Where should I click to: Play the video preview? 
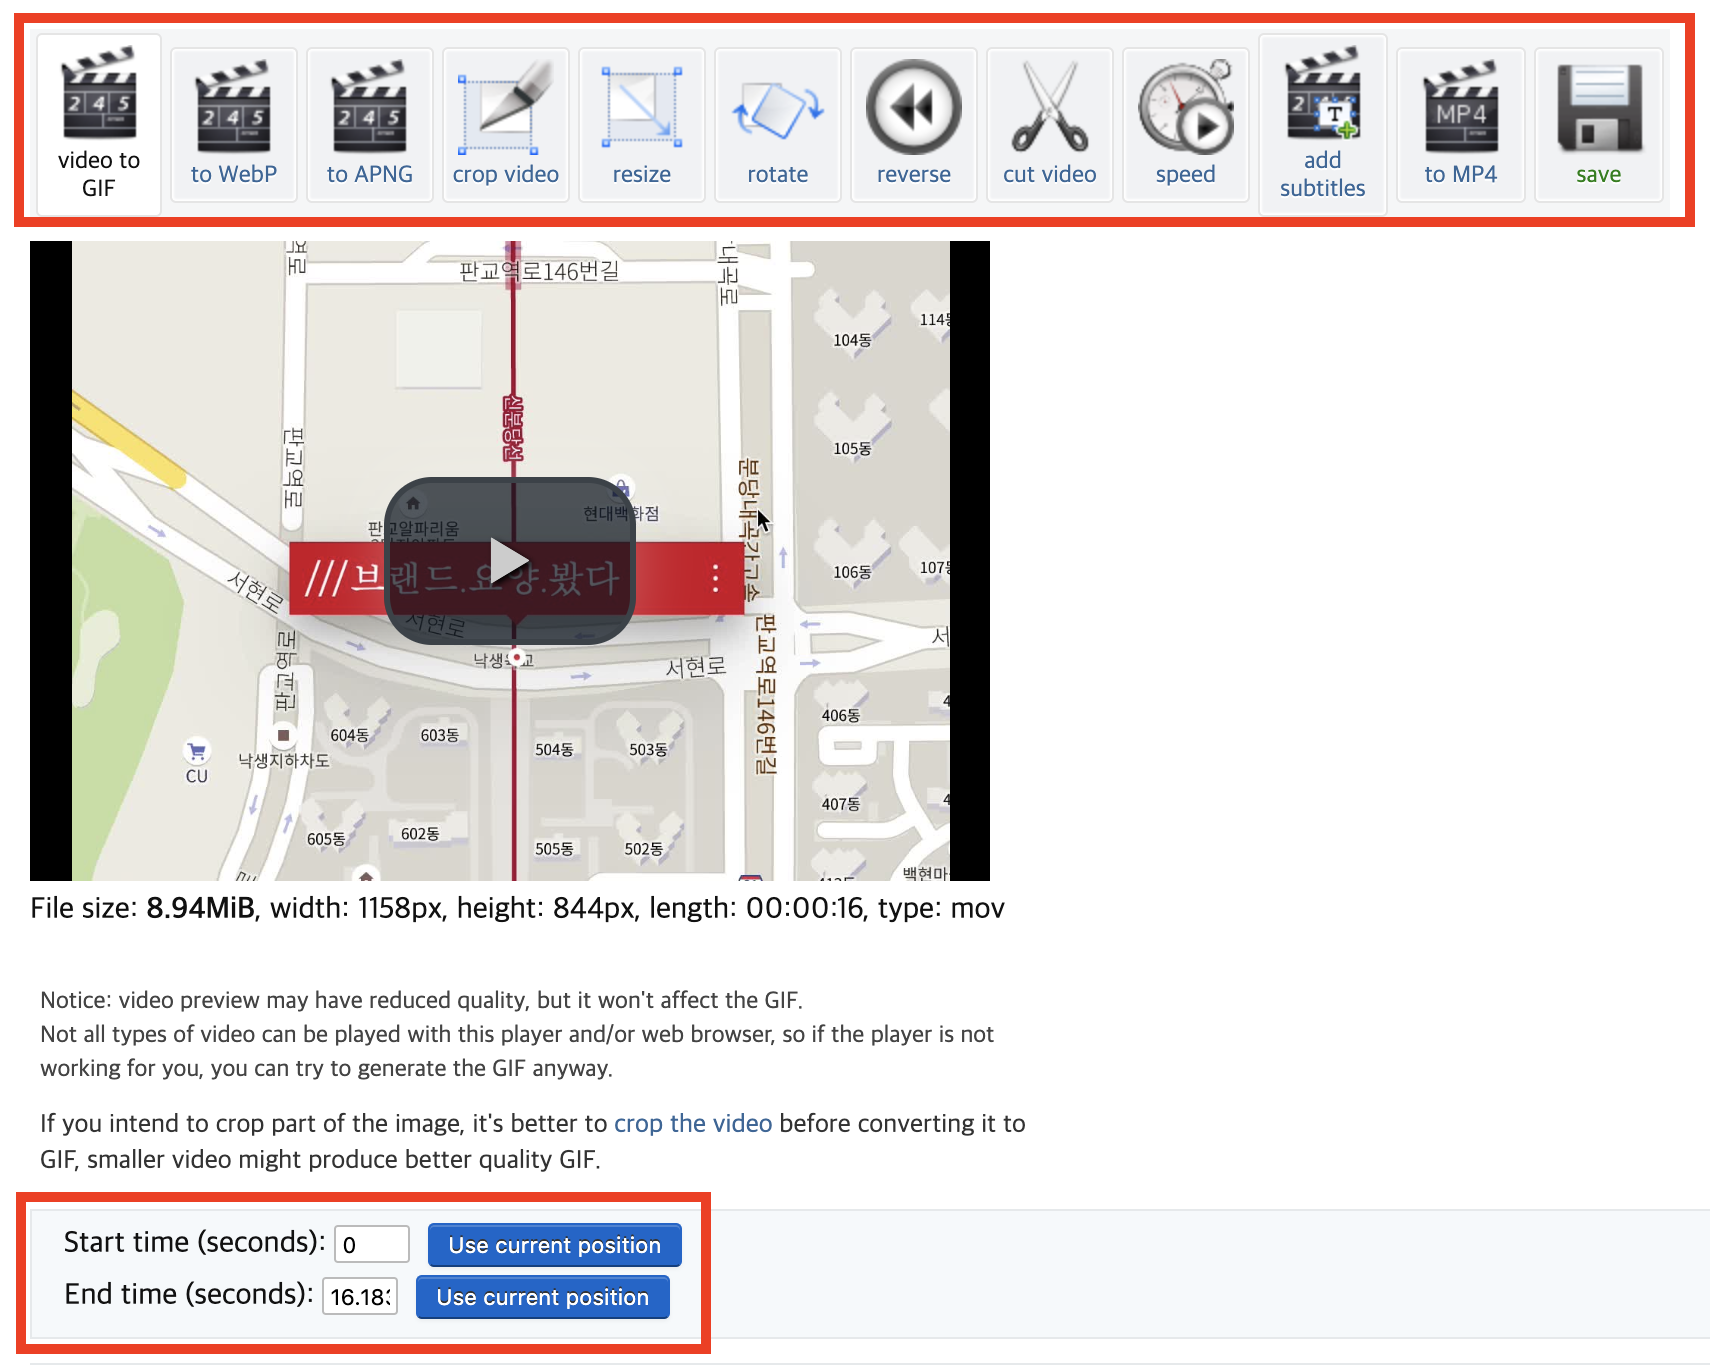[x=510, y=561]
